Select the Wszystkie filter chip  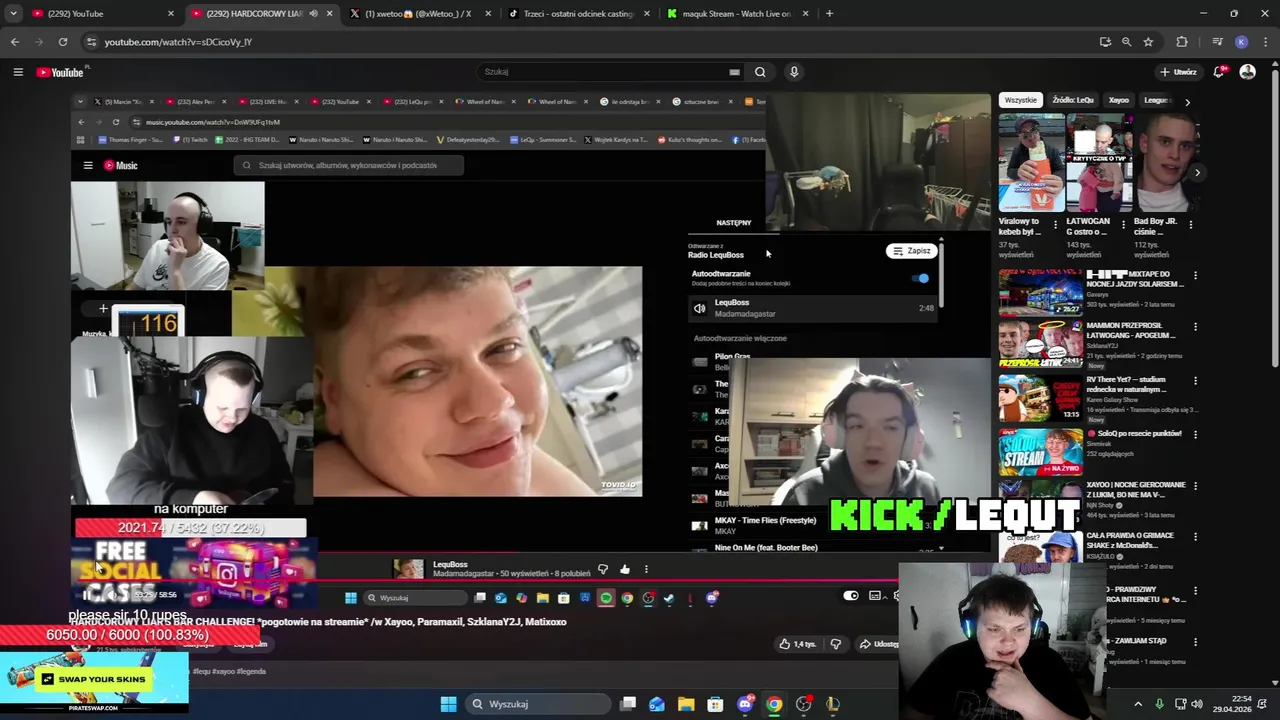[1021, 100]
